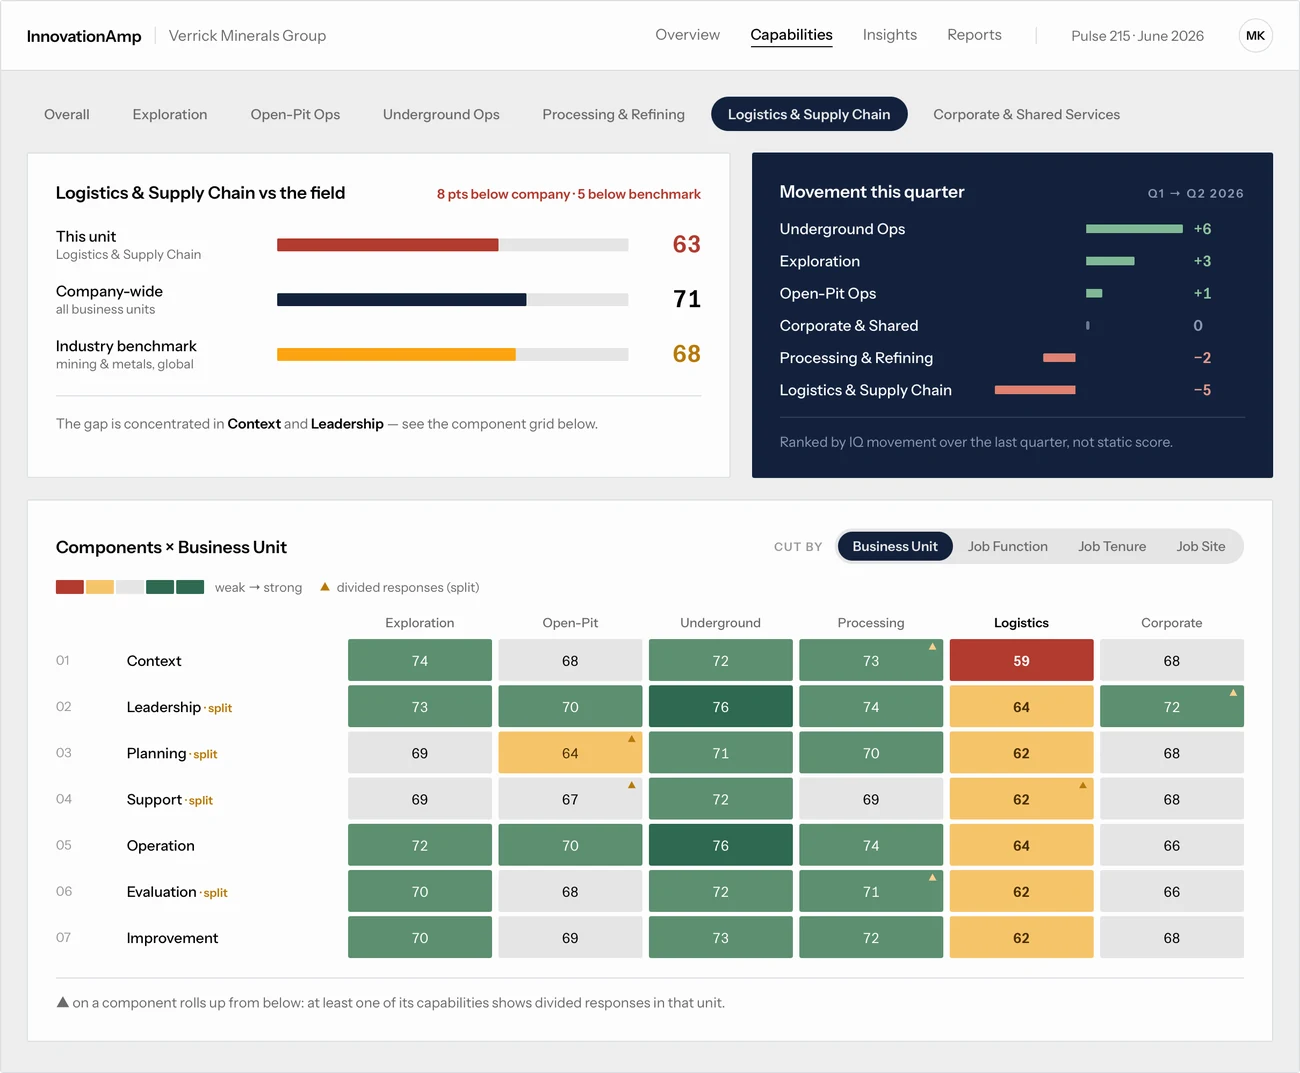Screen dimensions: 1300x1073
Task: Click the Underground column header
Action: pyautogui.click(x=720, y=622)
